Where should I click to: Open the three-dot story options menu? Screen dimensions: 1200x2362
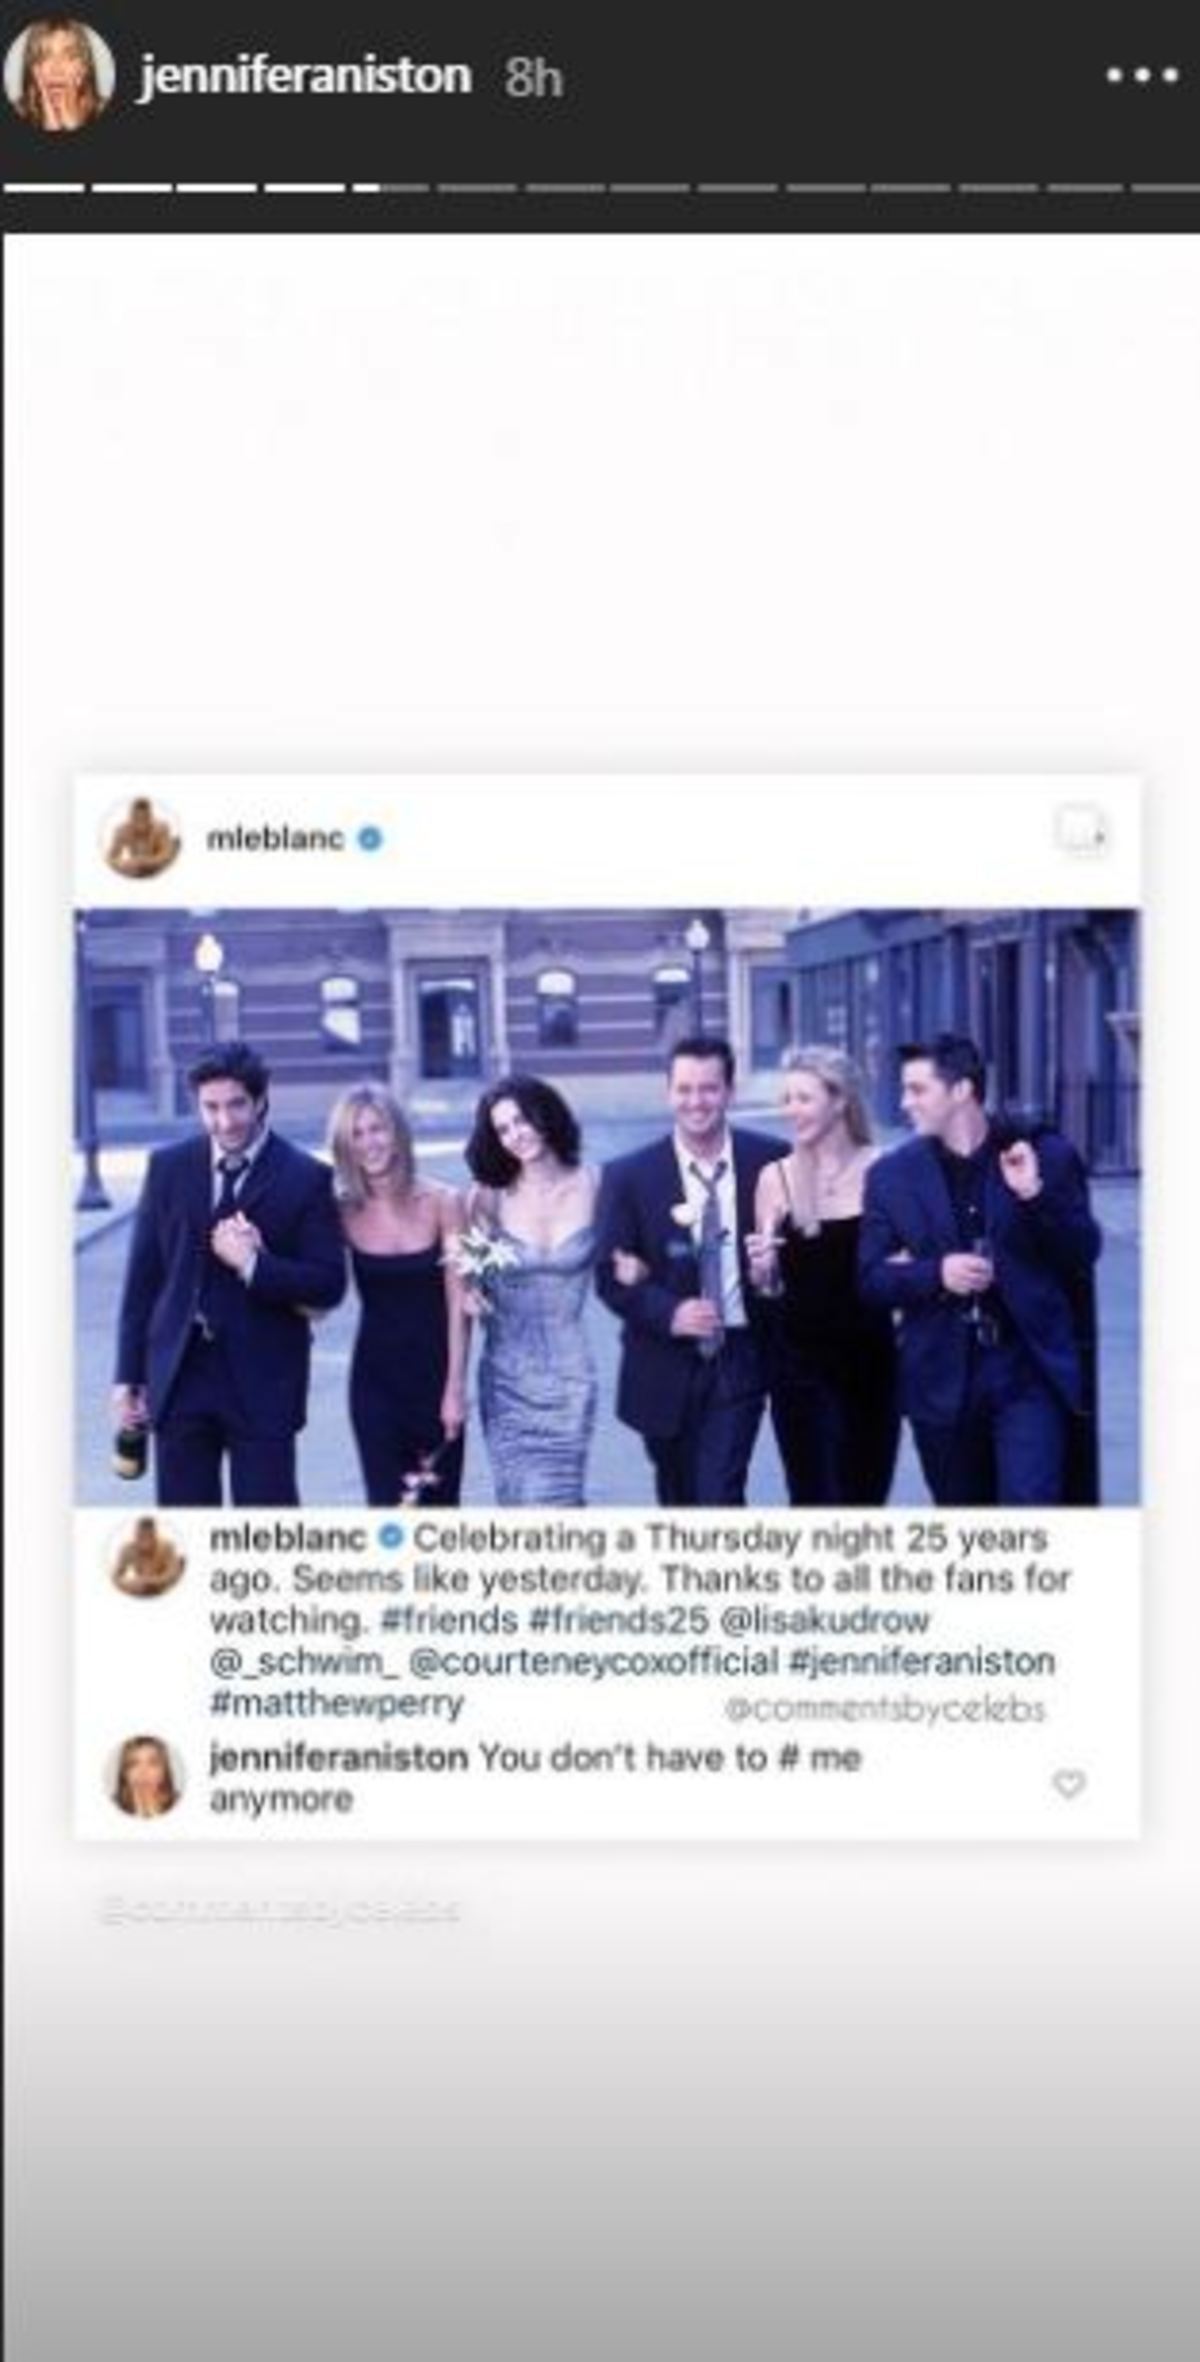(1142, 76)
